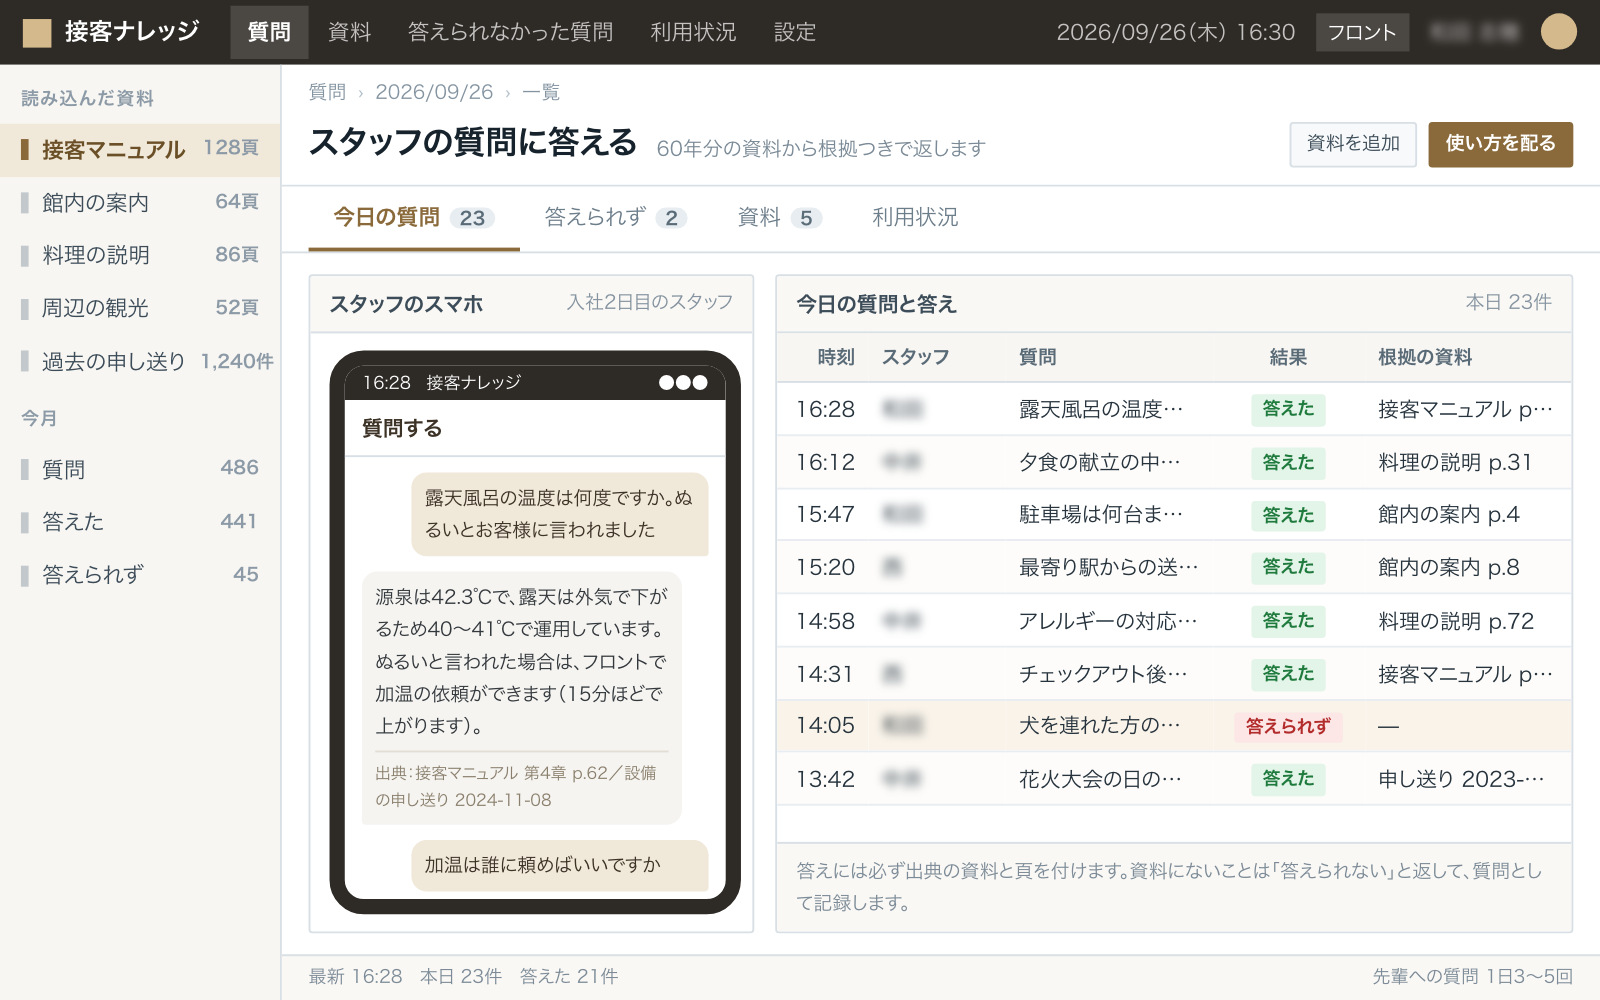Click 2026/09/26 breadcrumb link

click(x=434, y=92)
